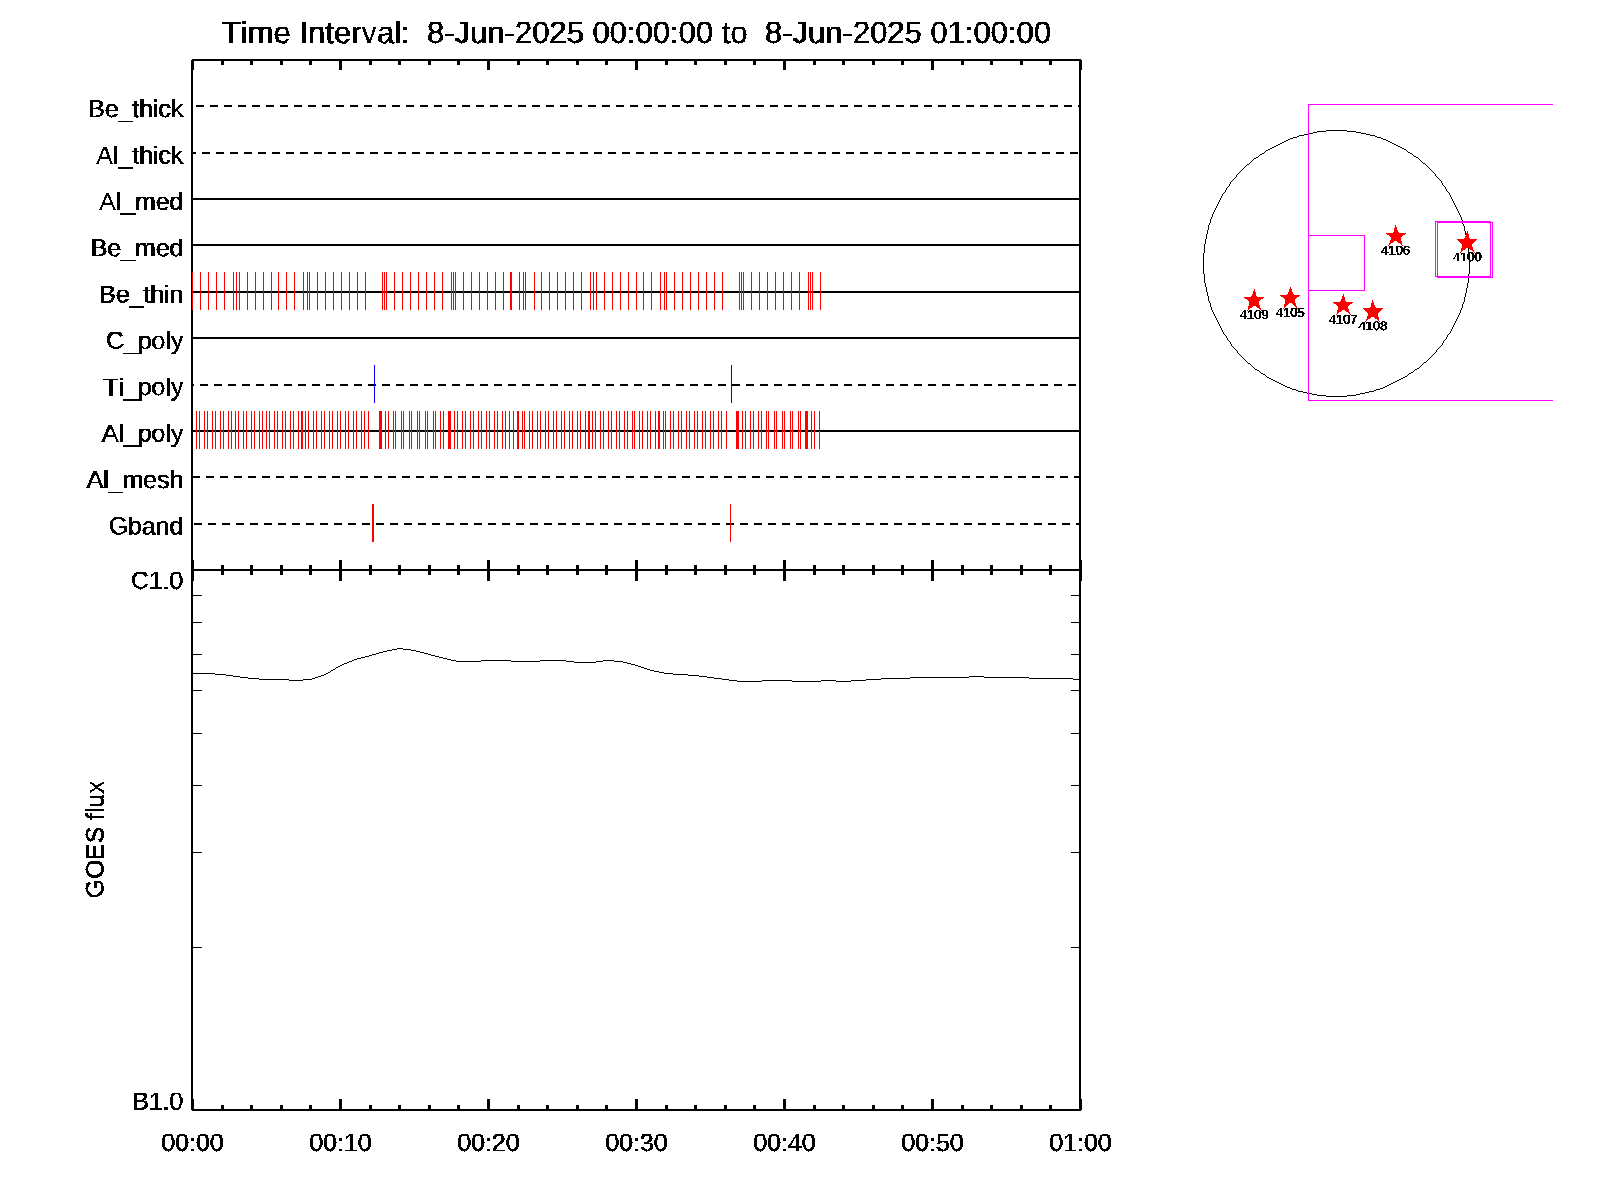Screen dimensions: 1600x1200
Task: Click the GOES flux axis title
Action: (95, 840)
